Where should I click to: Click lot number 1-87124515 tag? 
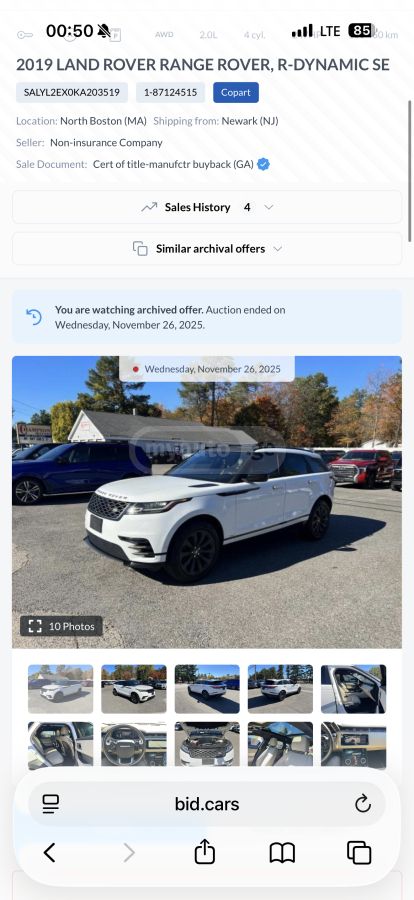(x=171, y=92)
